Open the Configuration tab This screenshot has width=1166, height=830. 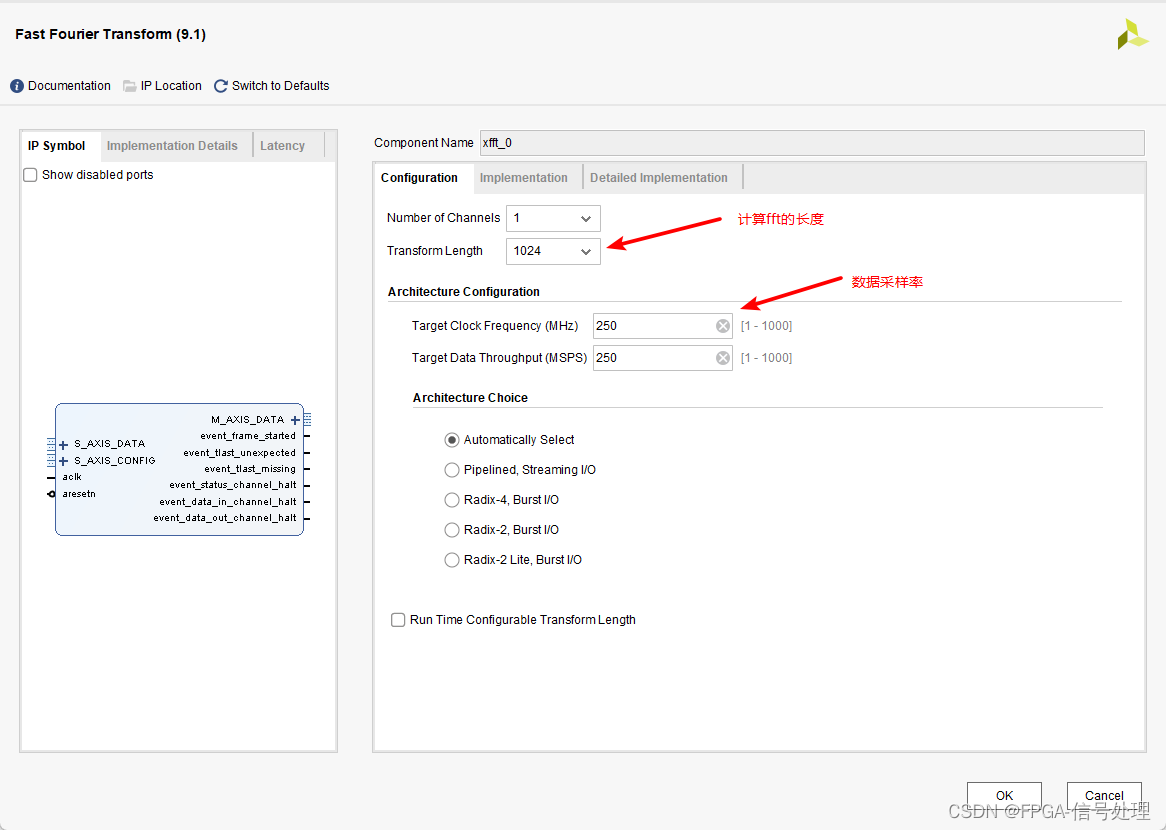(x=419, y=178)
